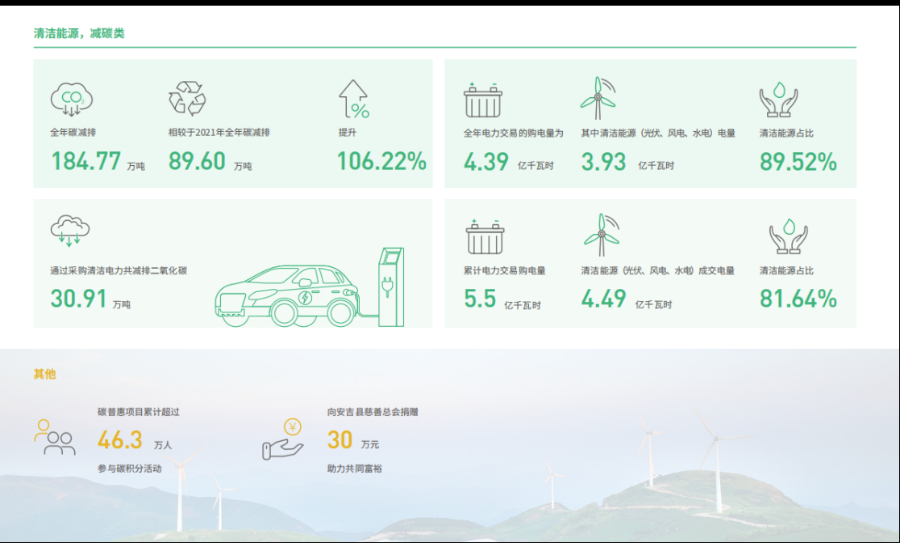Click the 30.91 万吨 figure
This screenshot has width=900, height=543.
(78, 298)
